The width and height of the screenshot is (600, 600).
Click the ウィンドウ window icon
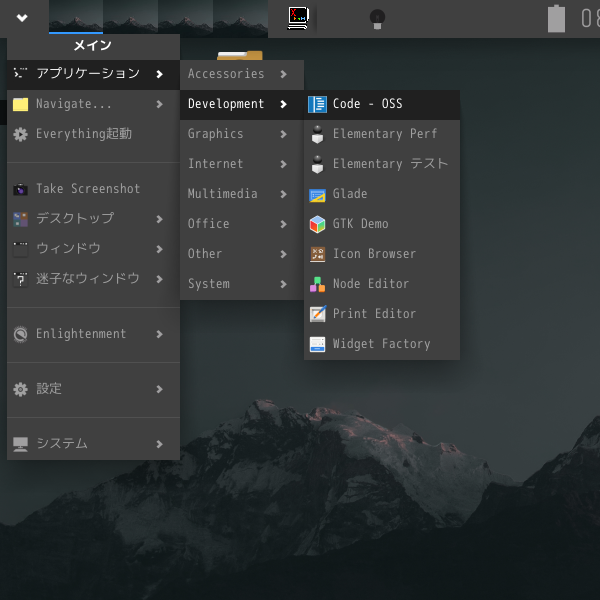pyautogui.click(x=20, y=249)
